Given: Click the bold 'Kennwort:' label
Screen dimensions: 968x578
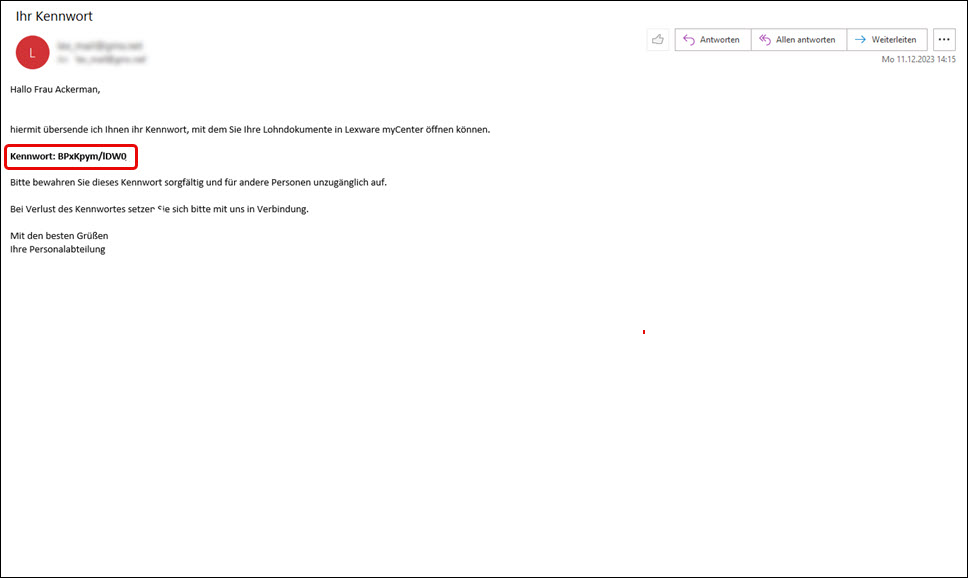Looking at the screenshot, I should click(33, 157).
